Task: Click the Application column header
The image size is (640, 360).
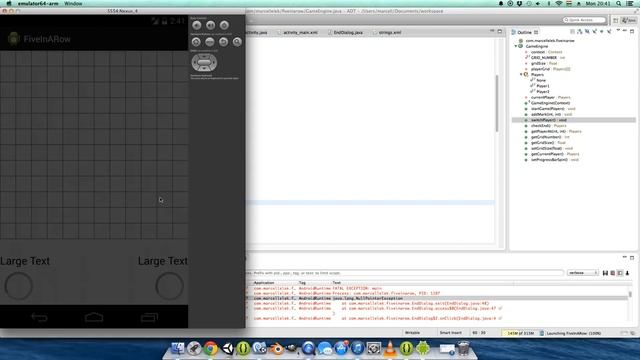Action: (x=264, y=282)
